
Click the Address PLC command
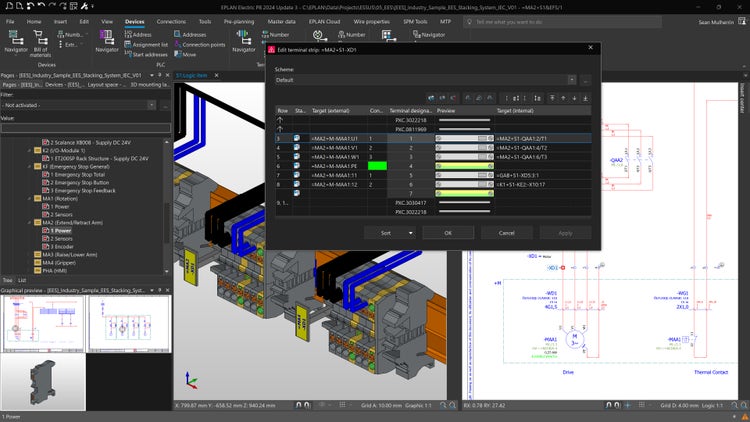pyautogui.click(x=140, y=34)
